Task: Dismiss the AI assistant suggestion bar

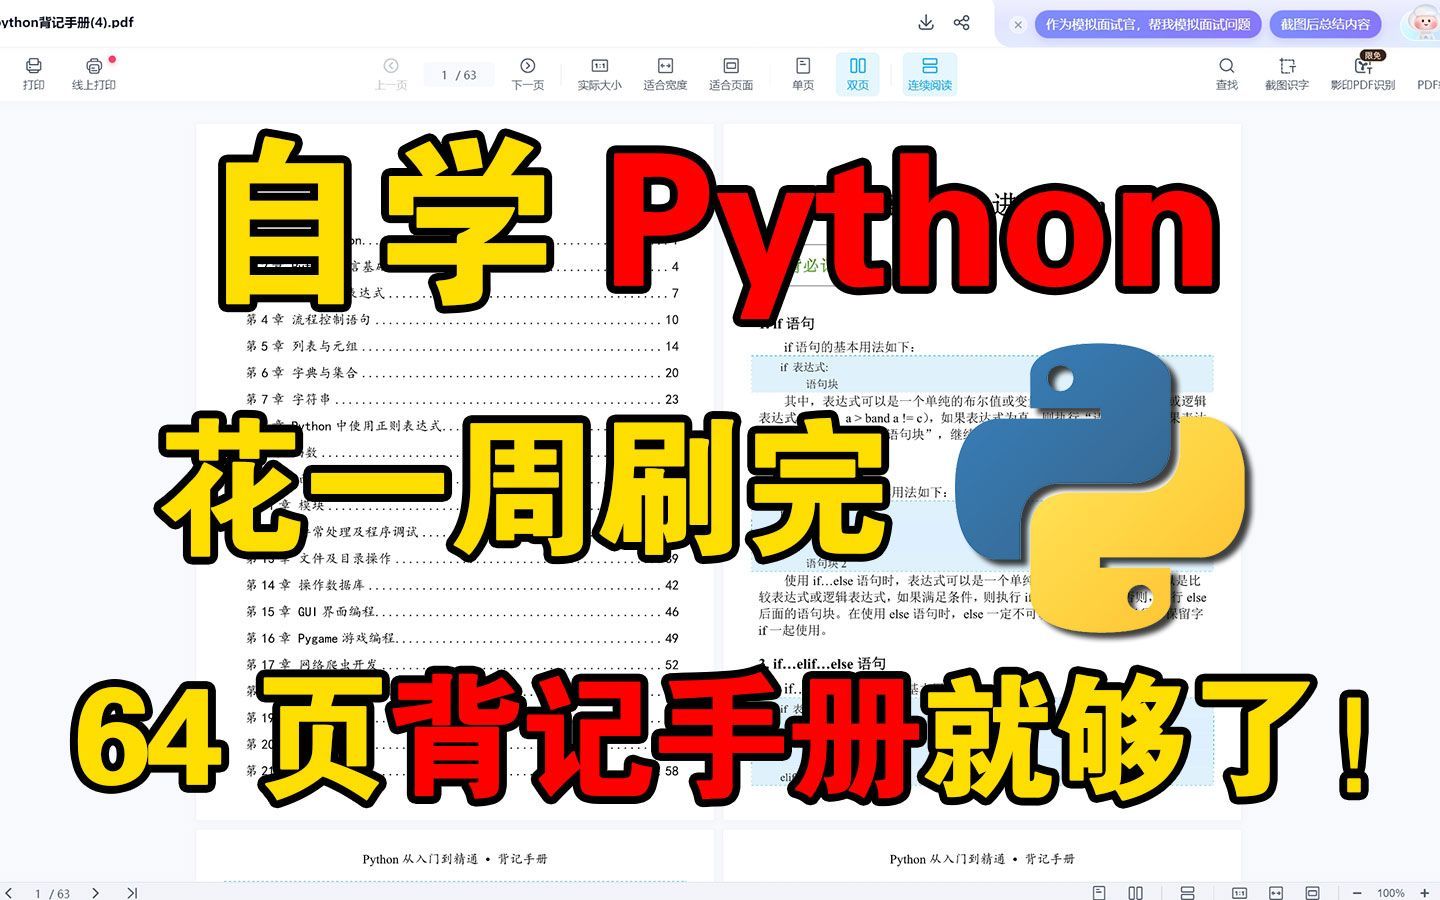Action: pos(1017,22)
